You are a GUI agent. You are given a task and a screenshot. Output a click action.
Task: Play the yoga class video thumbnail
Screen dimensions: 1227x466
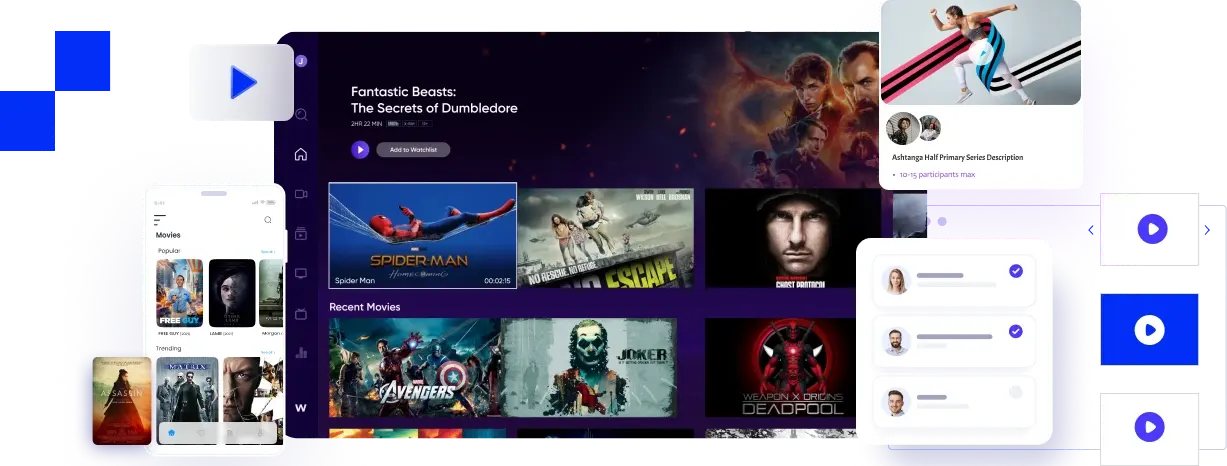click(x=980, y=52)
